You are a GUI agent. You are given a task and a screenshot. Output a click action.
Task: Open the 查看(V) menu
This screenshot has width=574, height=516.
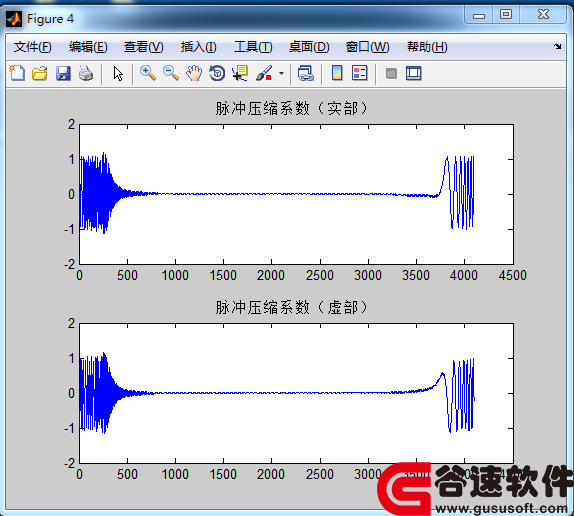pos(144,47)
